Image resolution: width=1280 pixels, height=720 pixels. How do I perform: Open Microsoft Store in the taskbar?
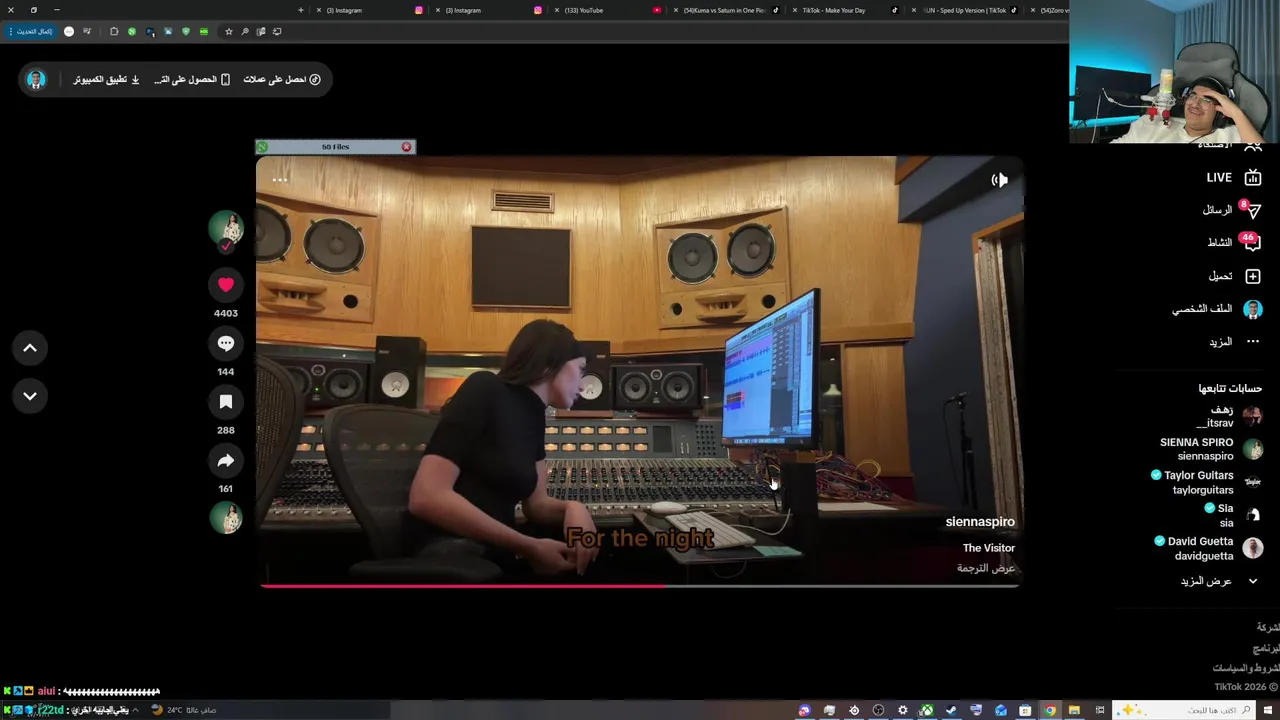(1025, 710)
